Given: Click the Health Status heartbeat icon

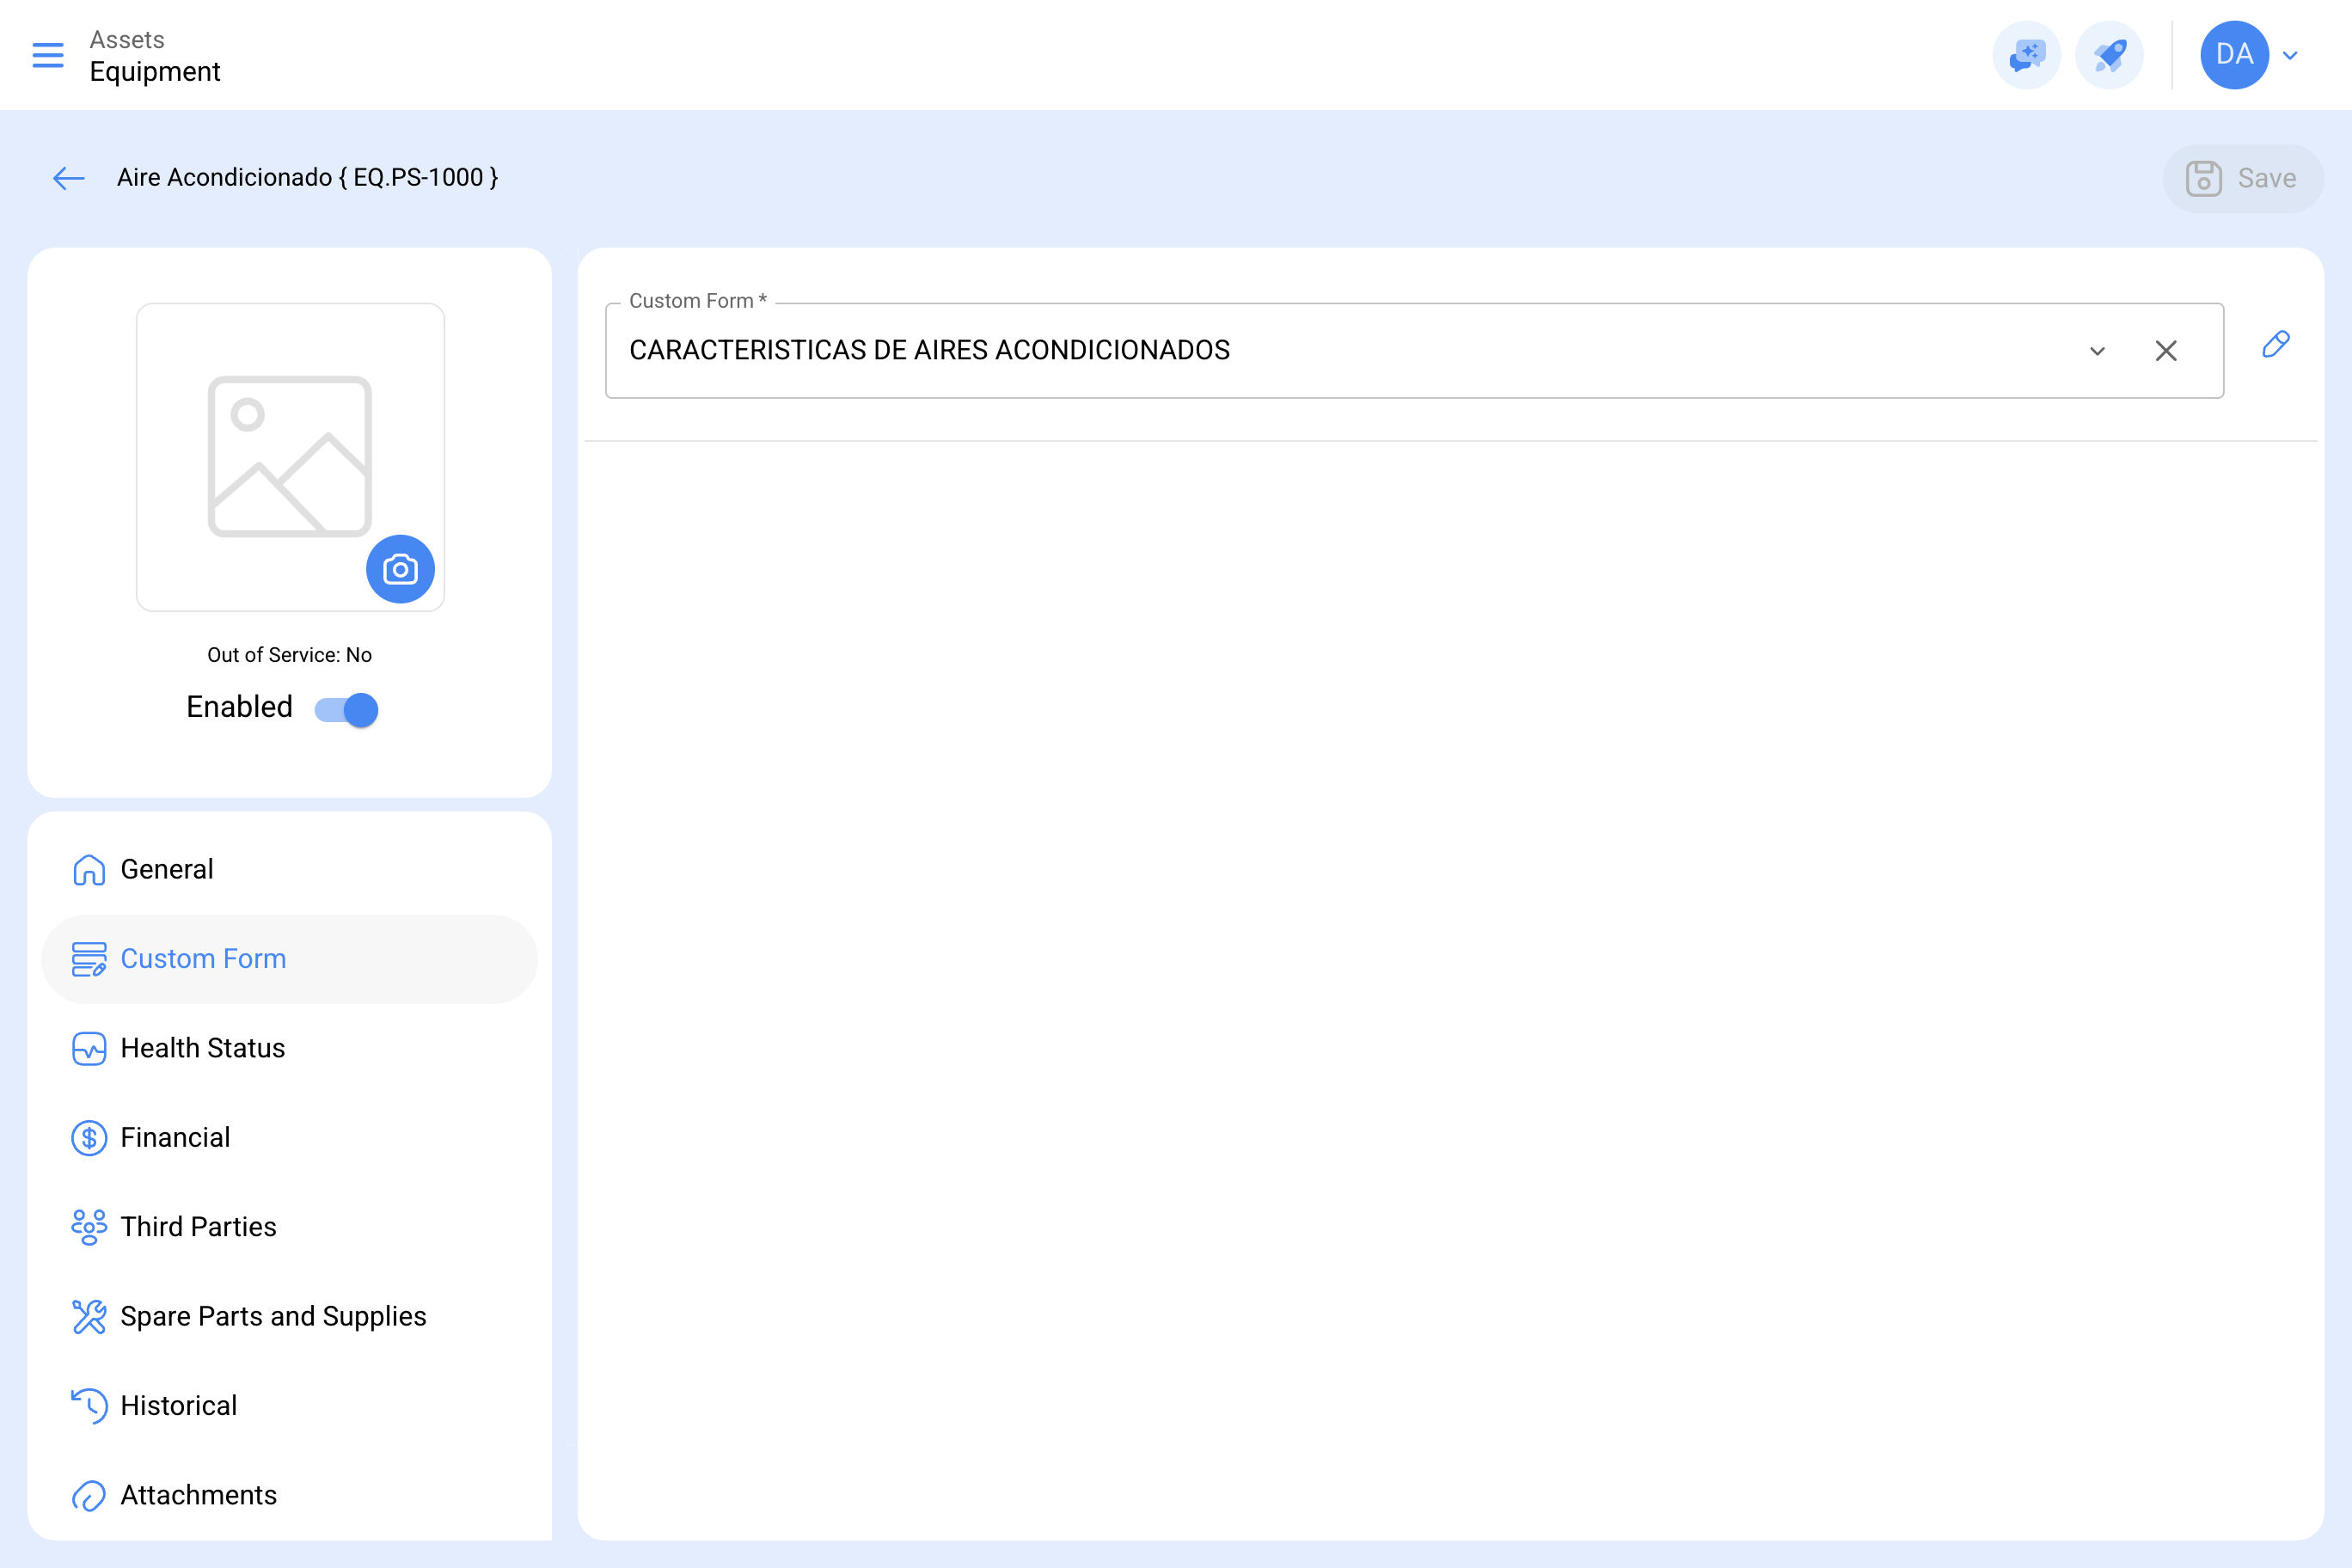Looking at the screenshot, I should (89, 1048).
